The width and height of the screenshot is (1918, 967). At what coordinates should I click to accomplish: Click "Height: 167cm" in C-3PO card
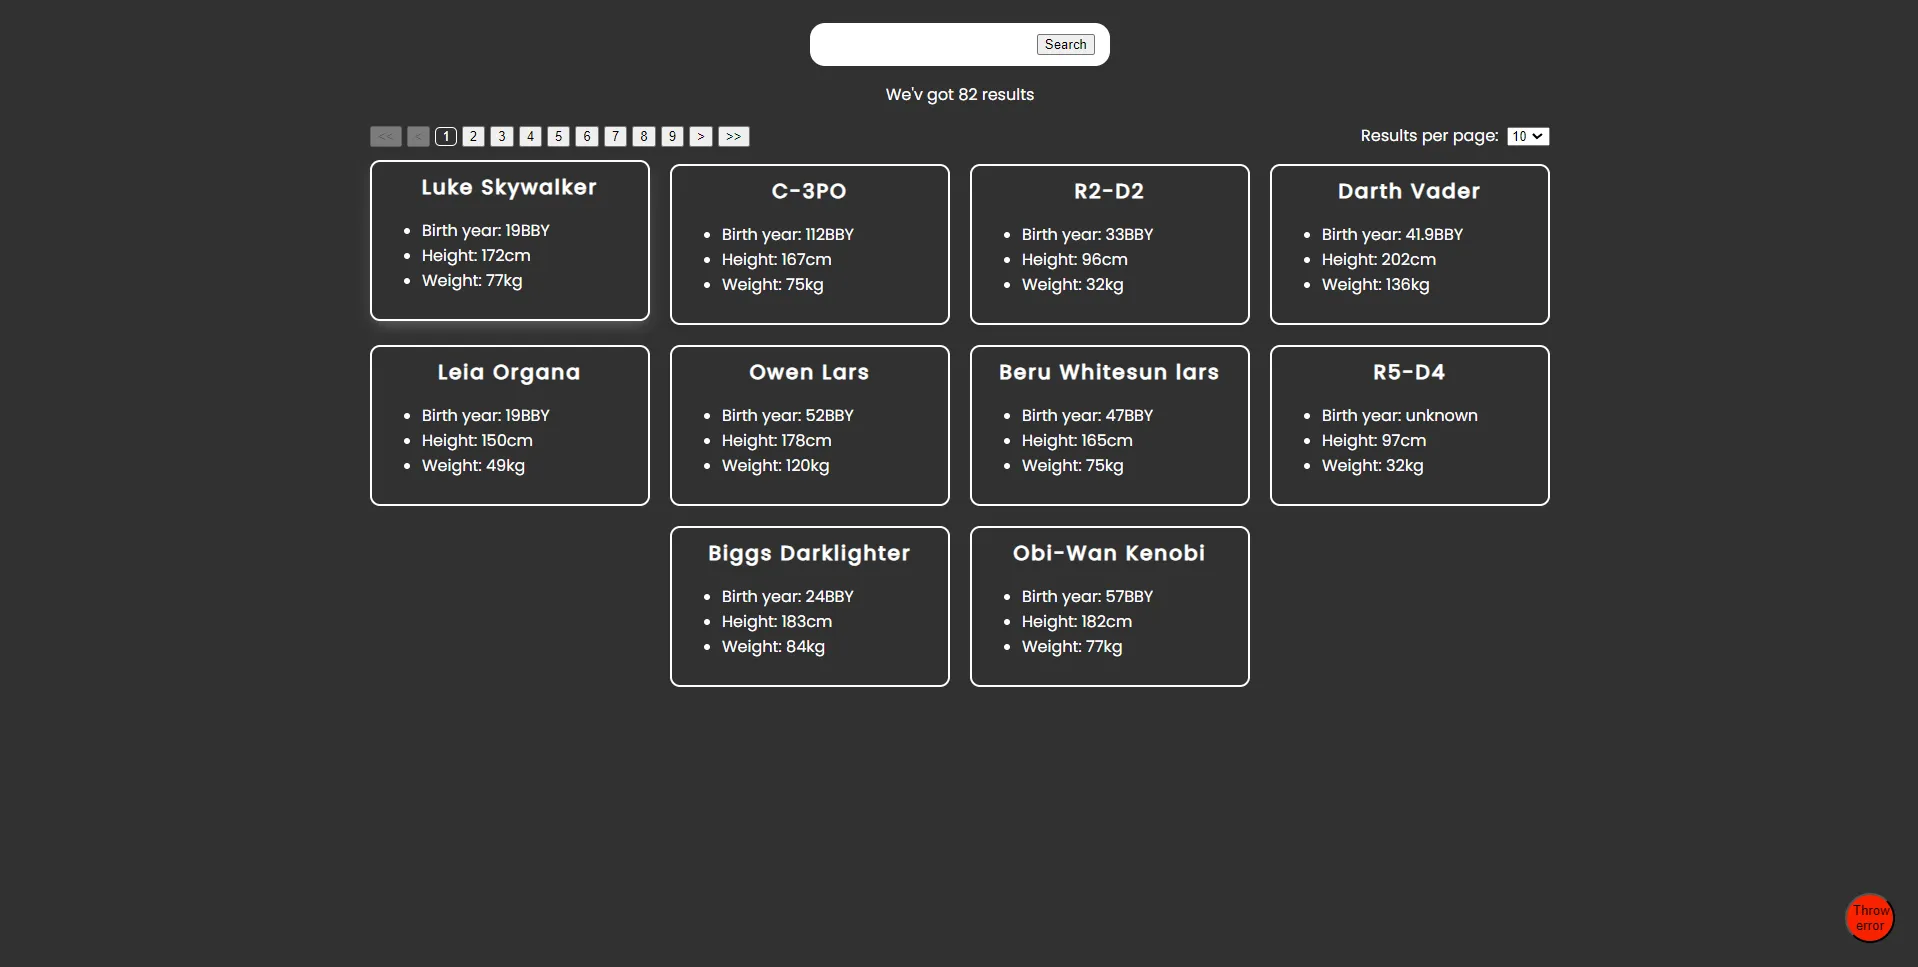[777, 259]
